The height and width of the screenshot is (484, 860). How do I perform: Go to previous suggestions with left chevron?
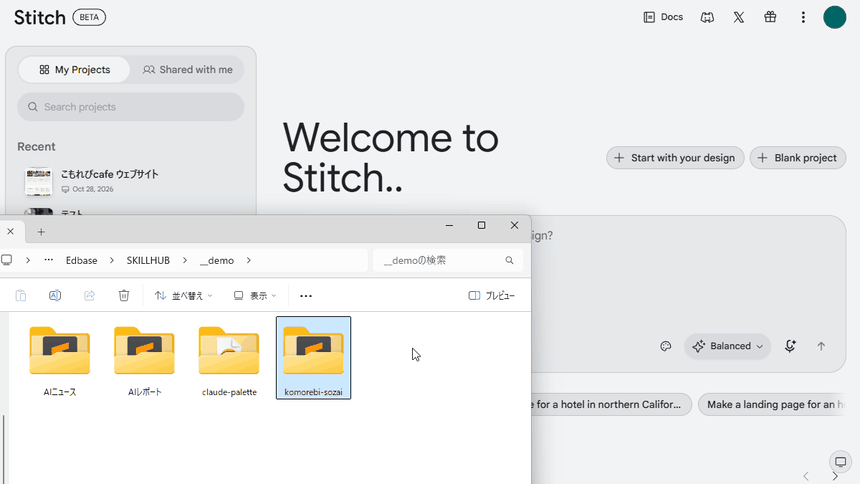pyautogui.click(x=806, y=476)
